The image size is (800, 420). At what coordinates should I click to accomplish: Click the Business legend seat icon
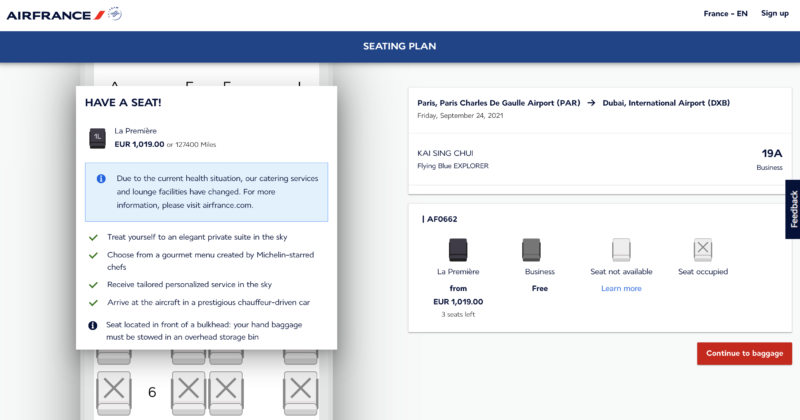point(531,250)
